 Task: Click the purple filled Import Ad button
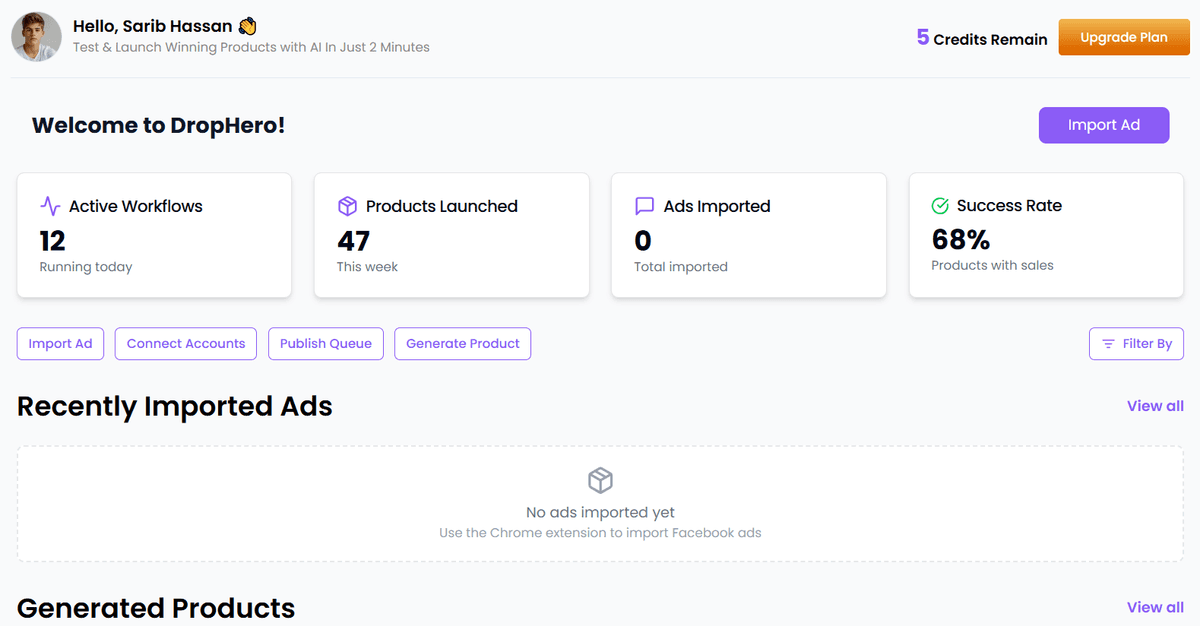(x=1103, y=125)
